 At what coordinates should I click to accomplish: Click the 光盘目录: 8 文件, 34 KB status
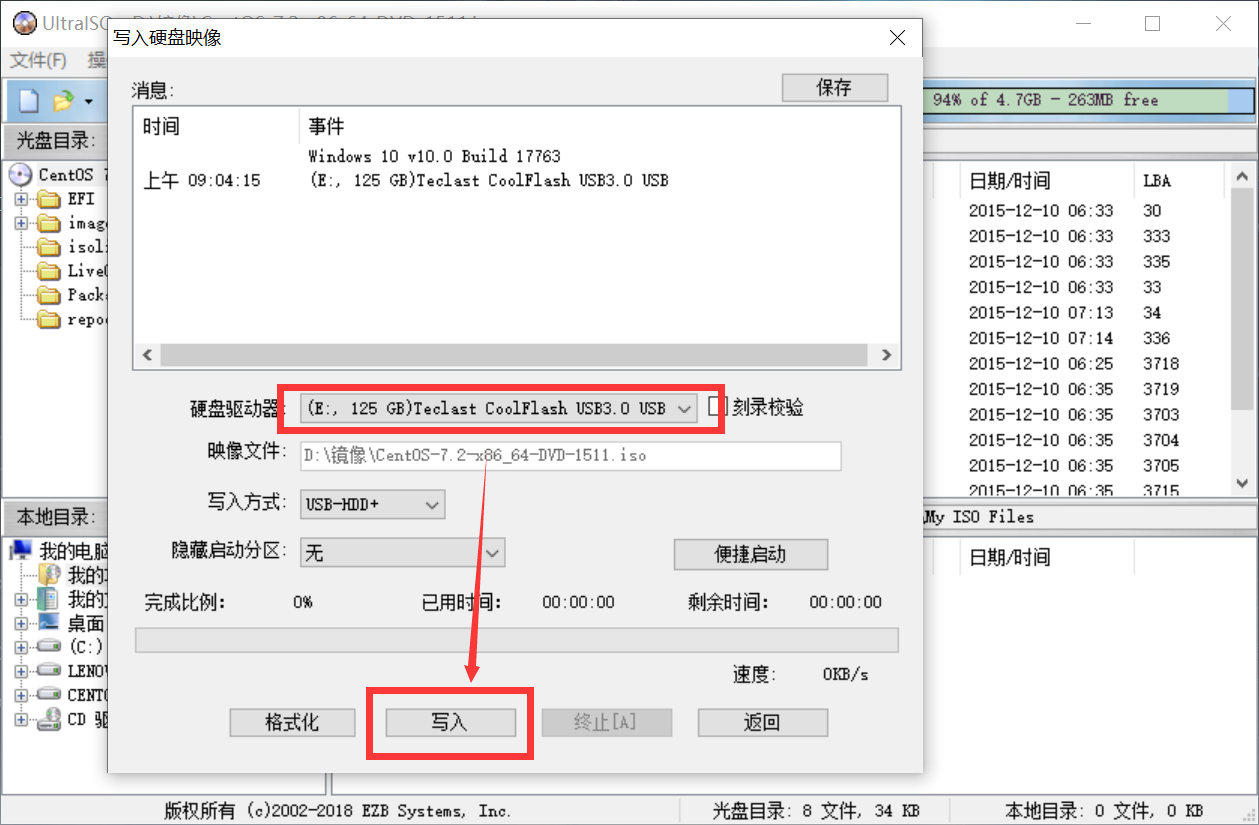coord(816,811)
